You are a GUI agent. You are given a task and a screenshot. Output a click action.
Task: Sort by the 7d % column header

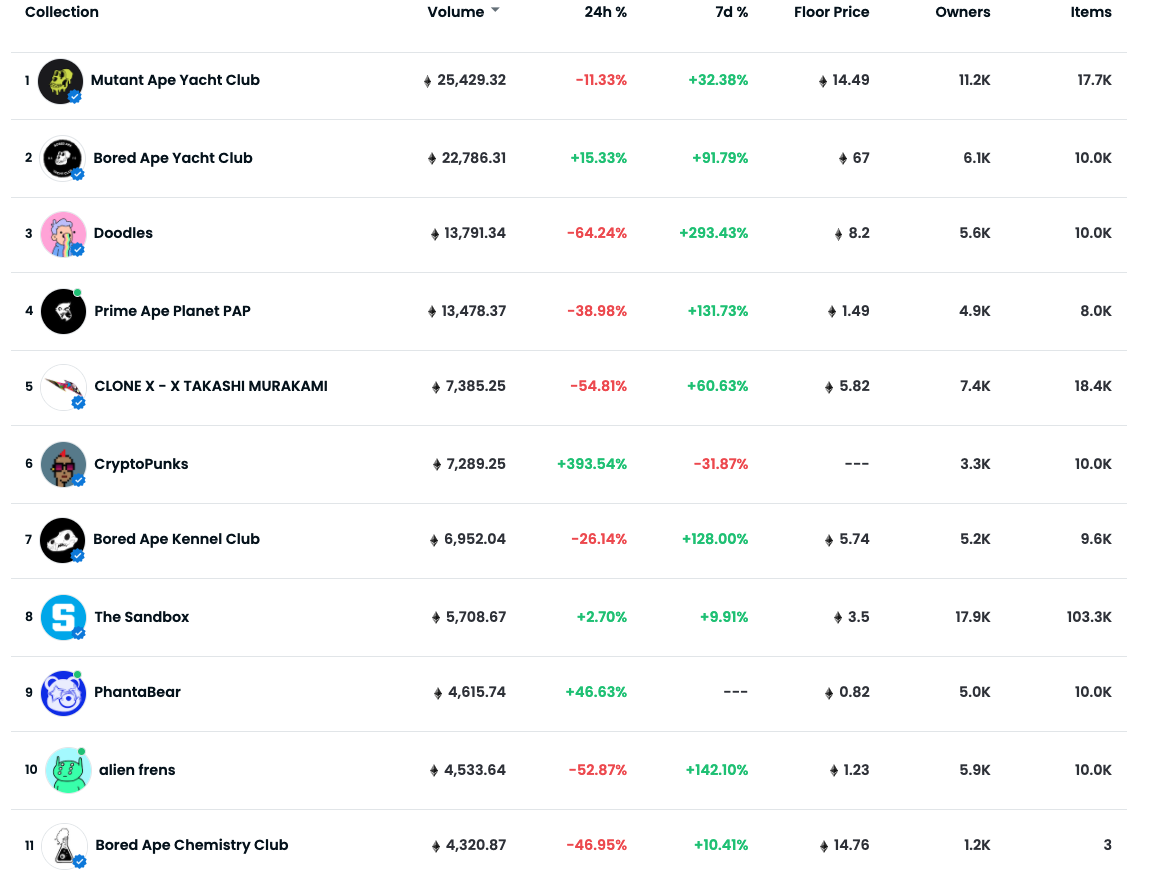[731, 12]
